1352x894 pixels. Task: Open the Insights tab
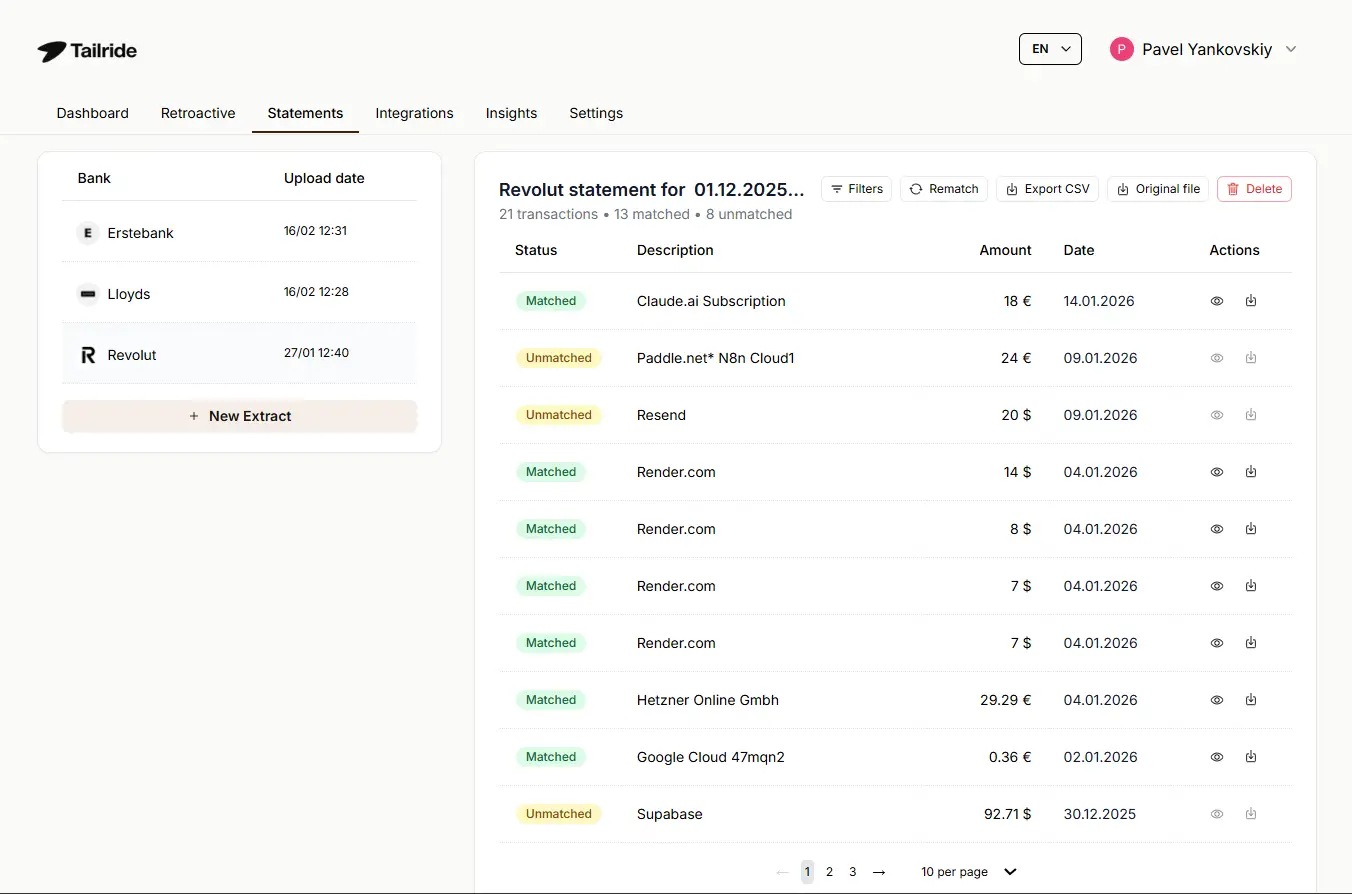point(511,113)
